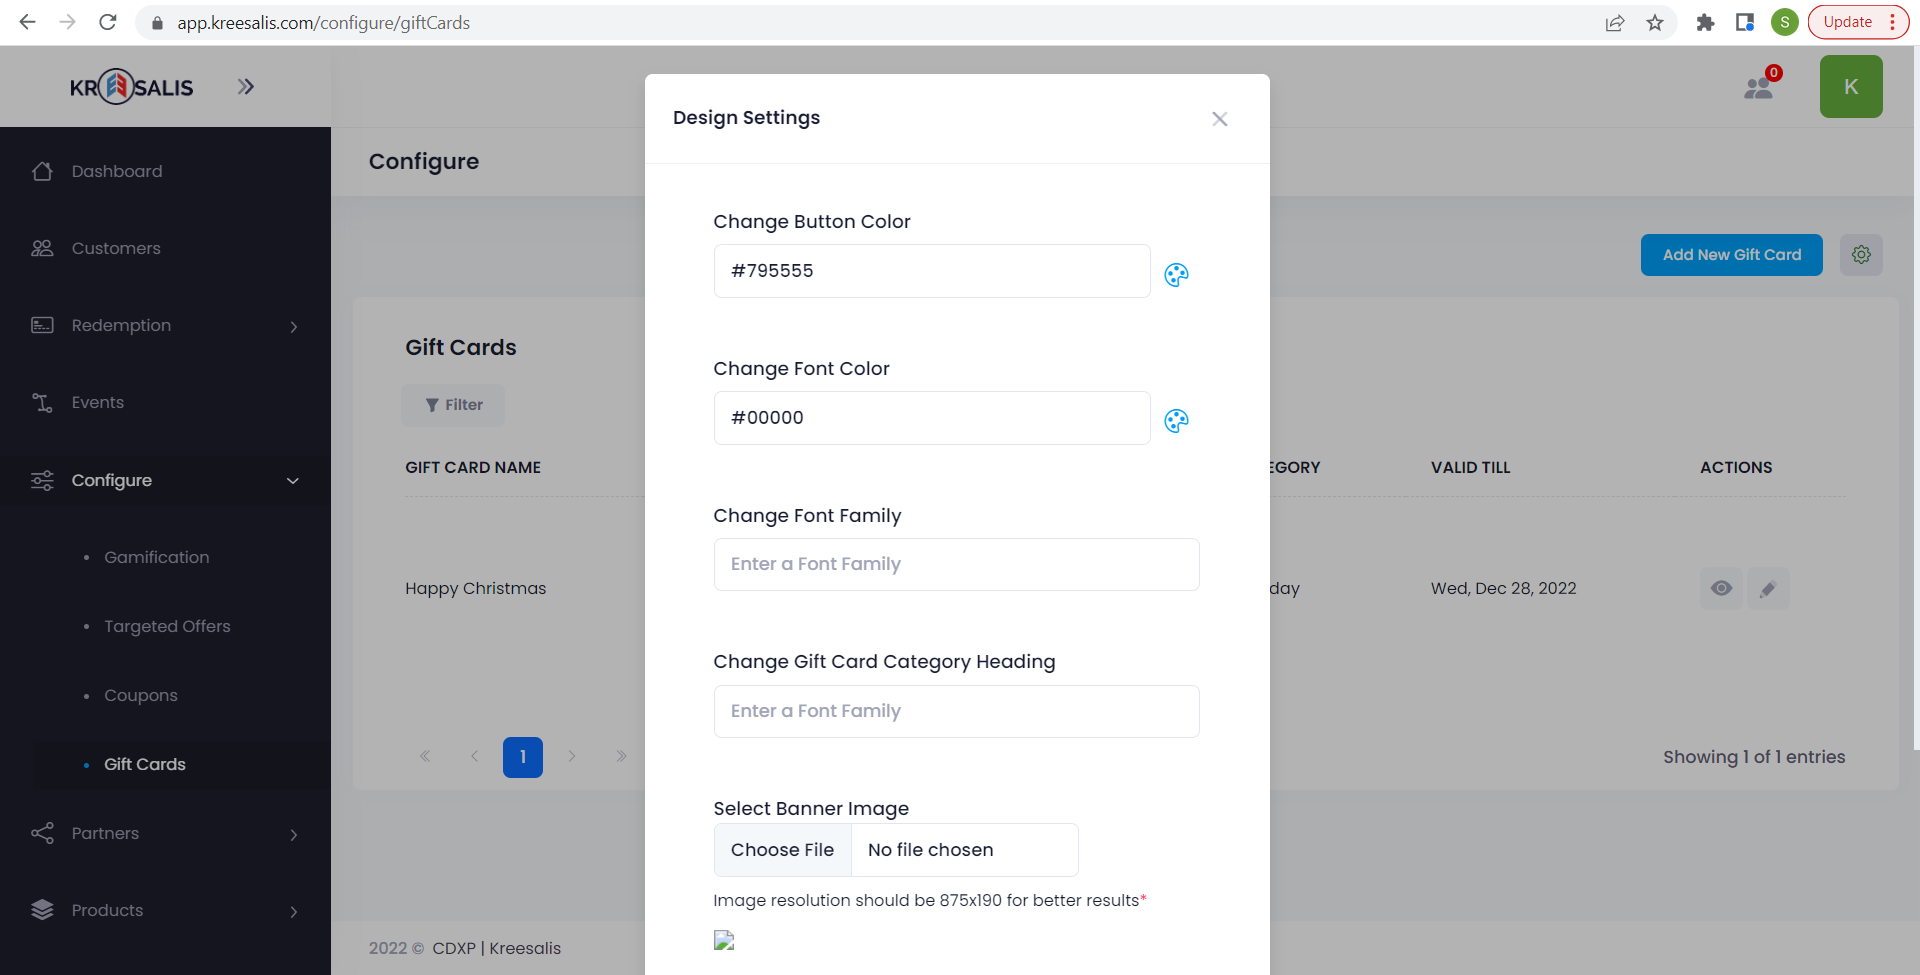Open Gamification under Configure
Image resolution: width=1920 pixels, height=975 pixels.
click(x=157, y=557)
